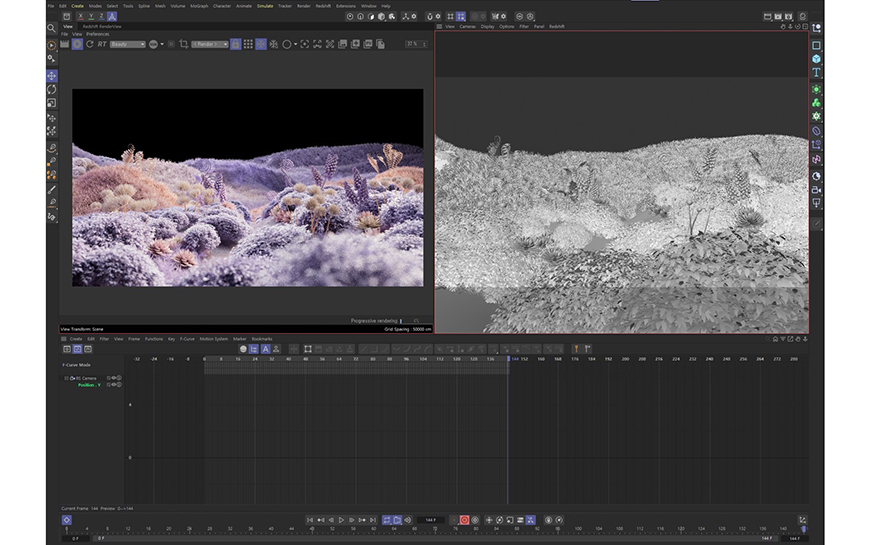Viewport: 871px width, 545px height.
Task: Click the search magnifier icon
Action: 52,28
